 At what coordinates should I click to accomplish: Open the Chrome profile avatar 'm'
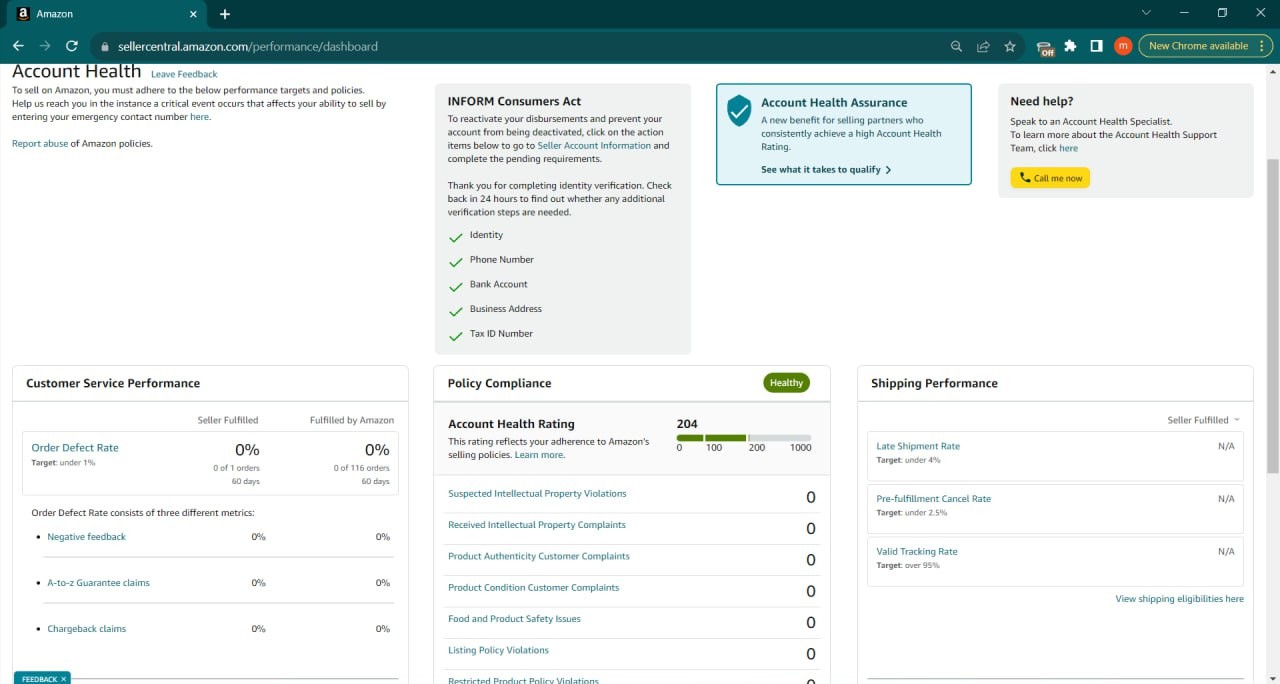click(1123, 46)
